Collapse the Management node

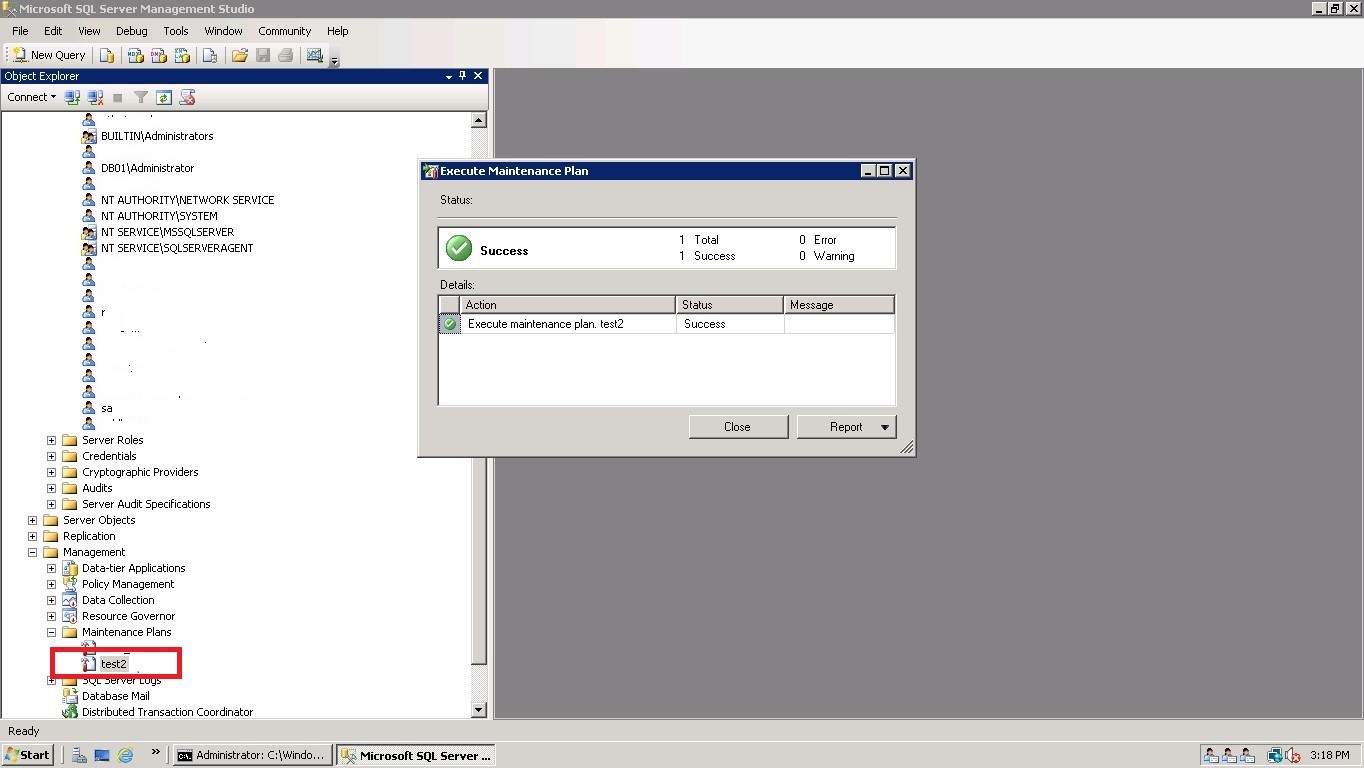pos(32,552)
